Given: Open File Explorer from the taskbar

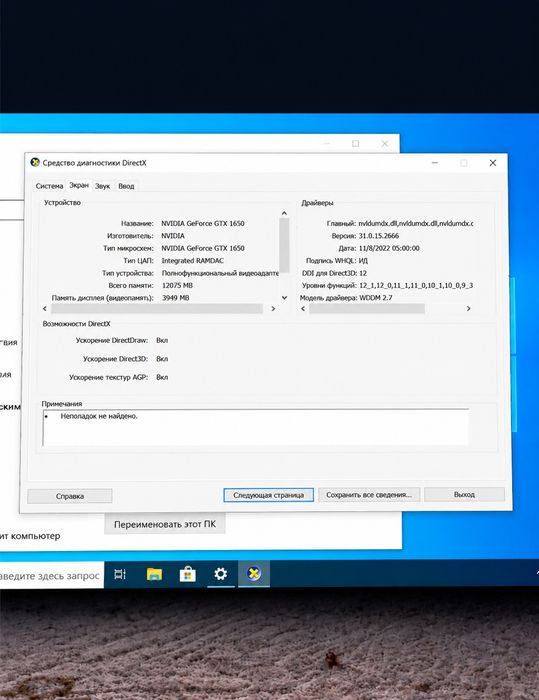Looking at the screenshot, I should pos(154,574).
